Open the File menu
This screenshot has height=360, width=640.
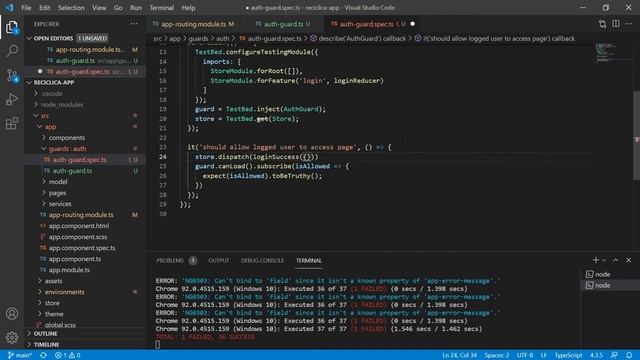[26, 8]
